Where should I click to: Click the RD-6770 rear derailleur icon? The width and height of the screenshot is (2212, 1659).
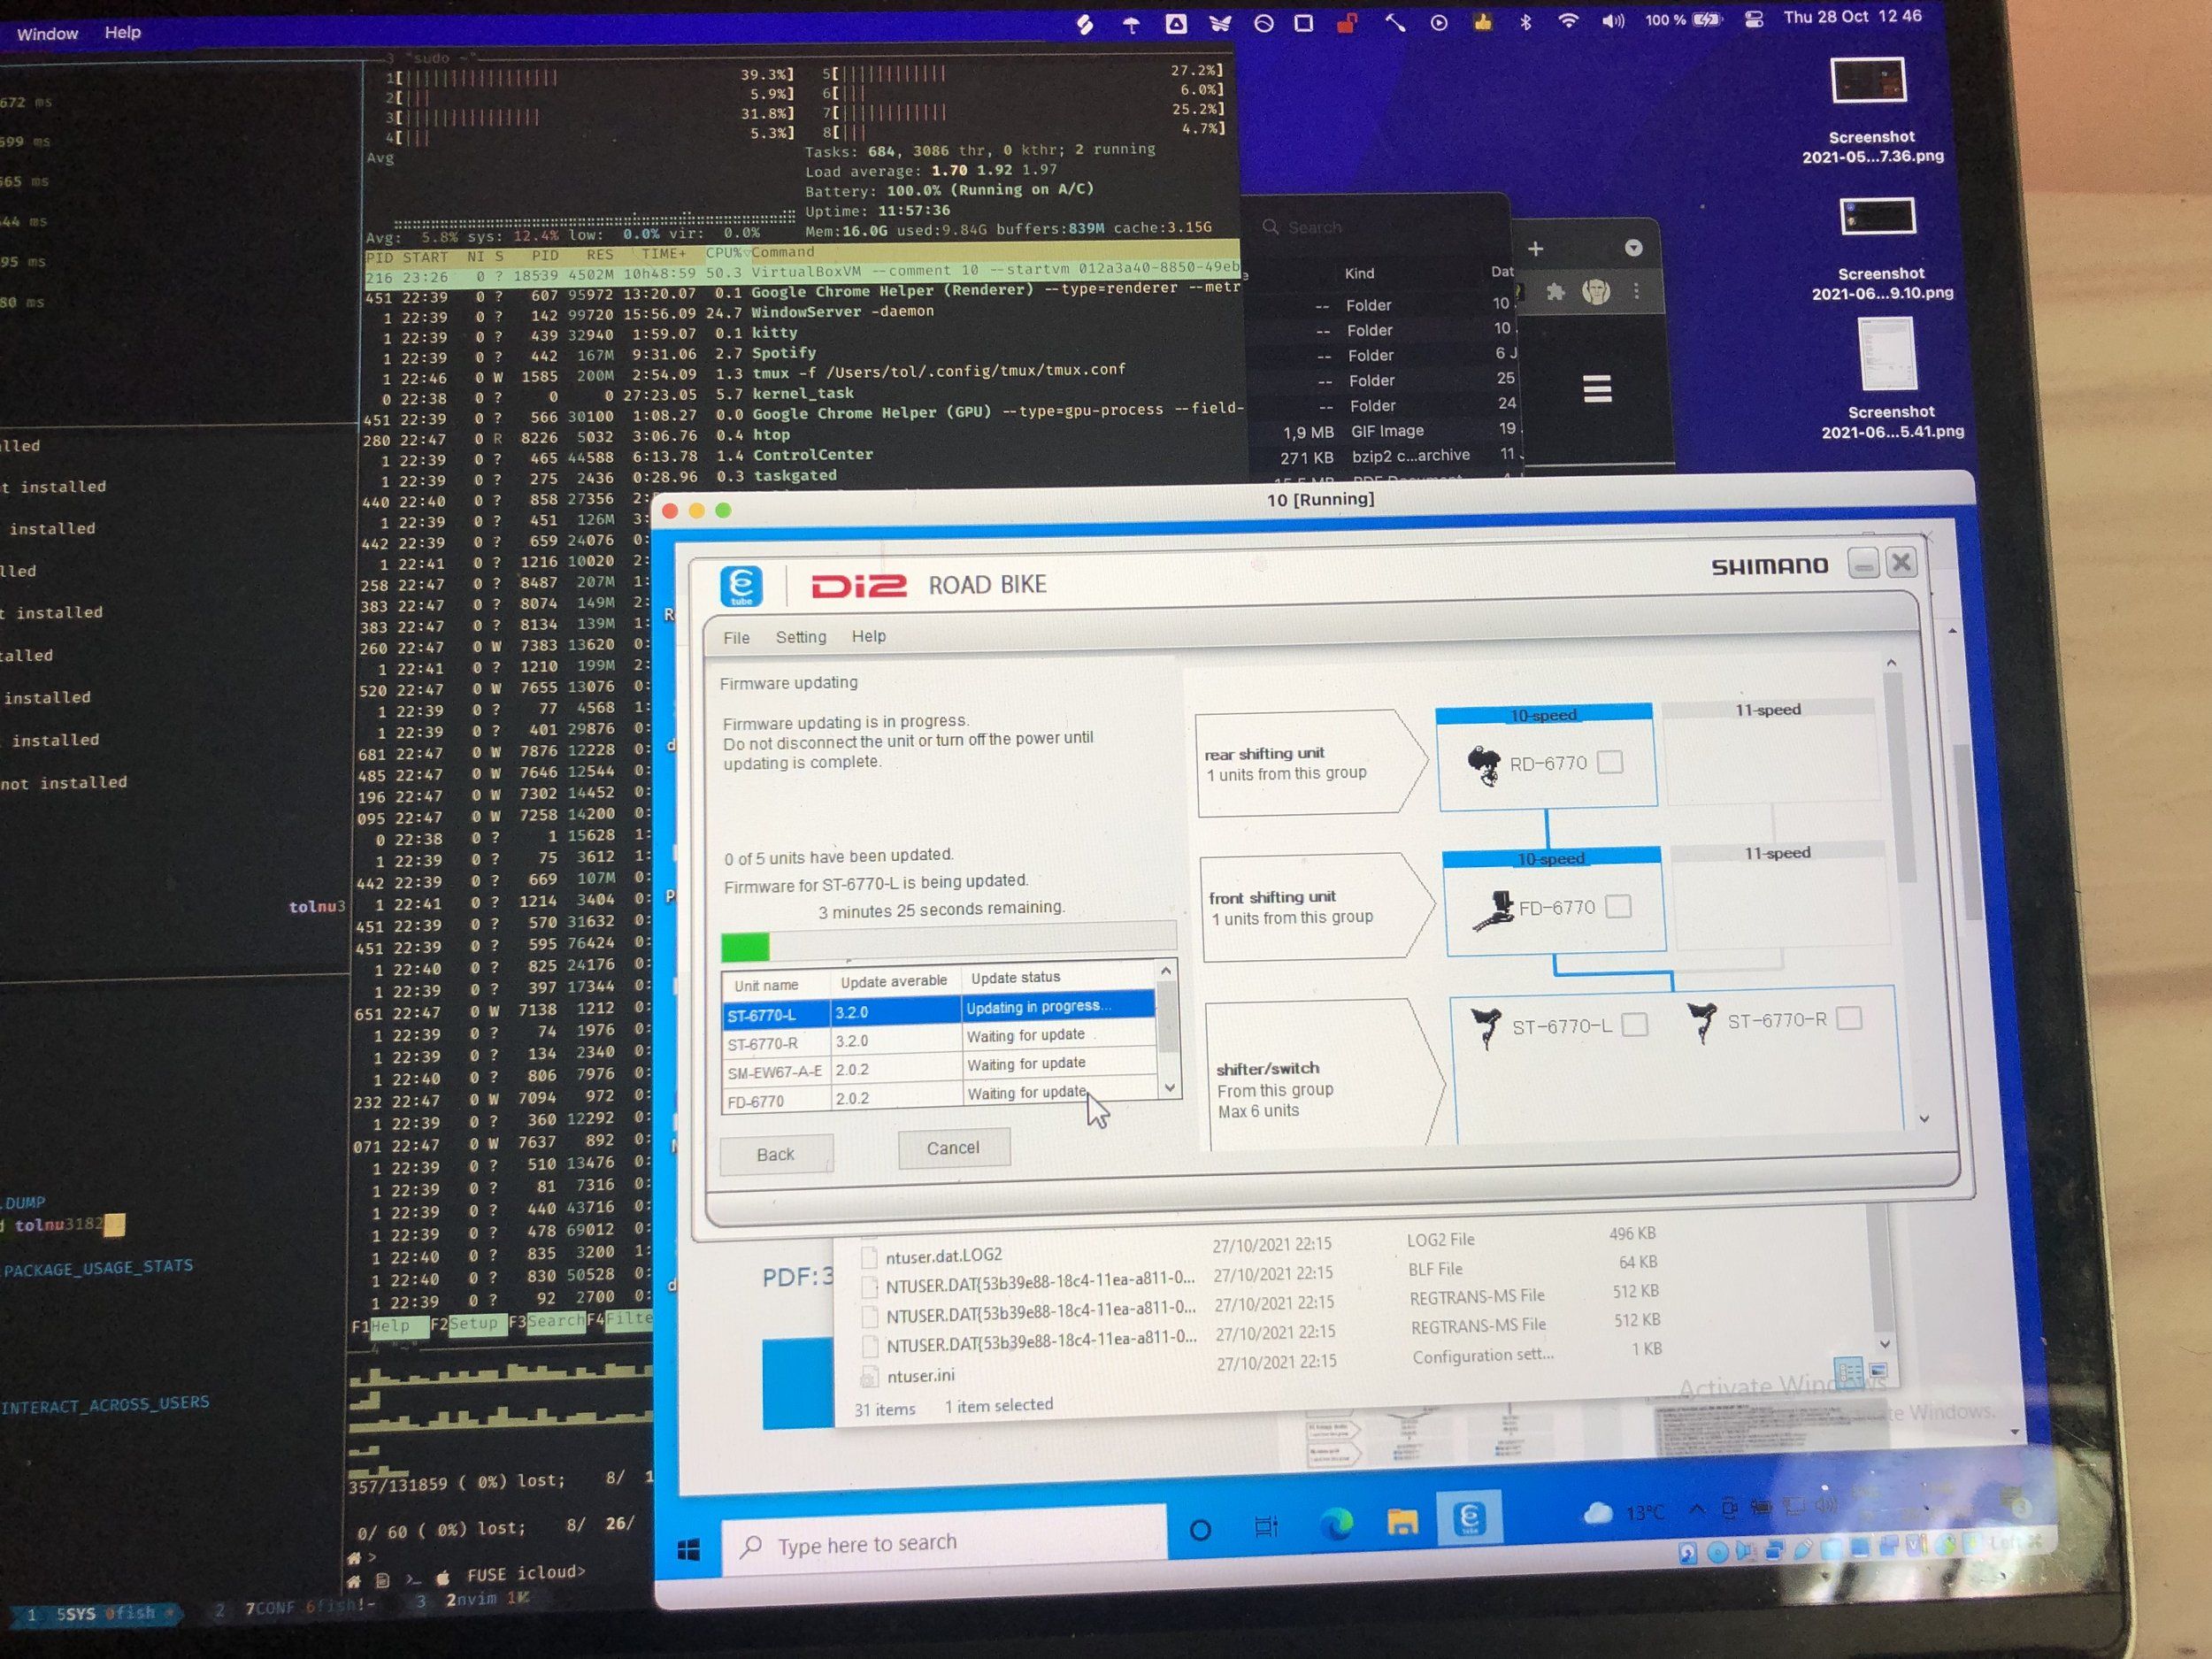[x=1484, y=765]
